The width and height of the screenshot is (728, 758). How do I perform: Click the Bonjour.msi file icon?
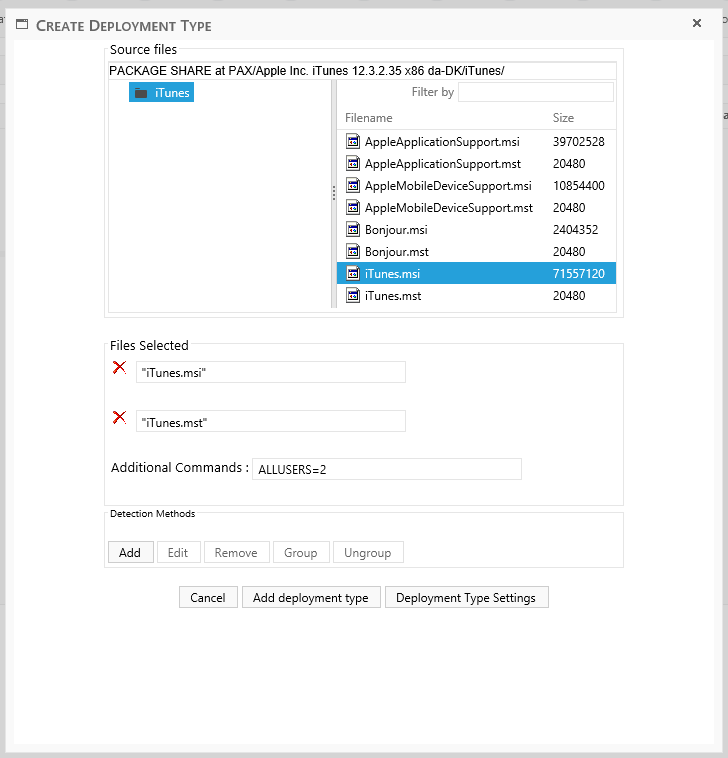pos(352,230)
